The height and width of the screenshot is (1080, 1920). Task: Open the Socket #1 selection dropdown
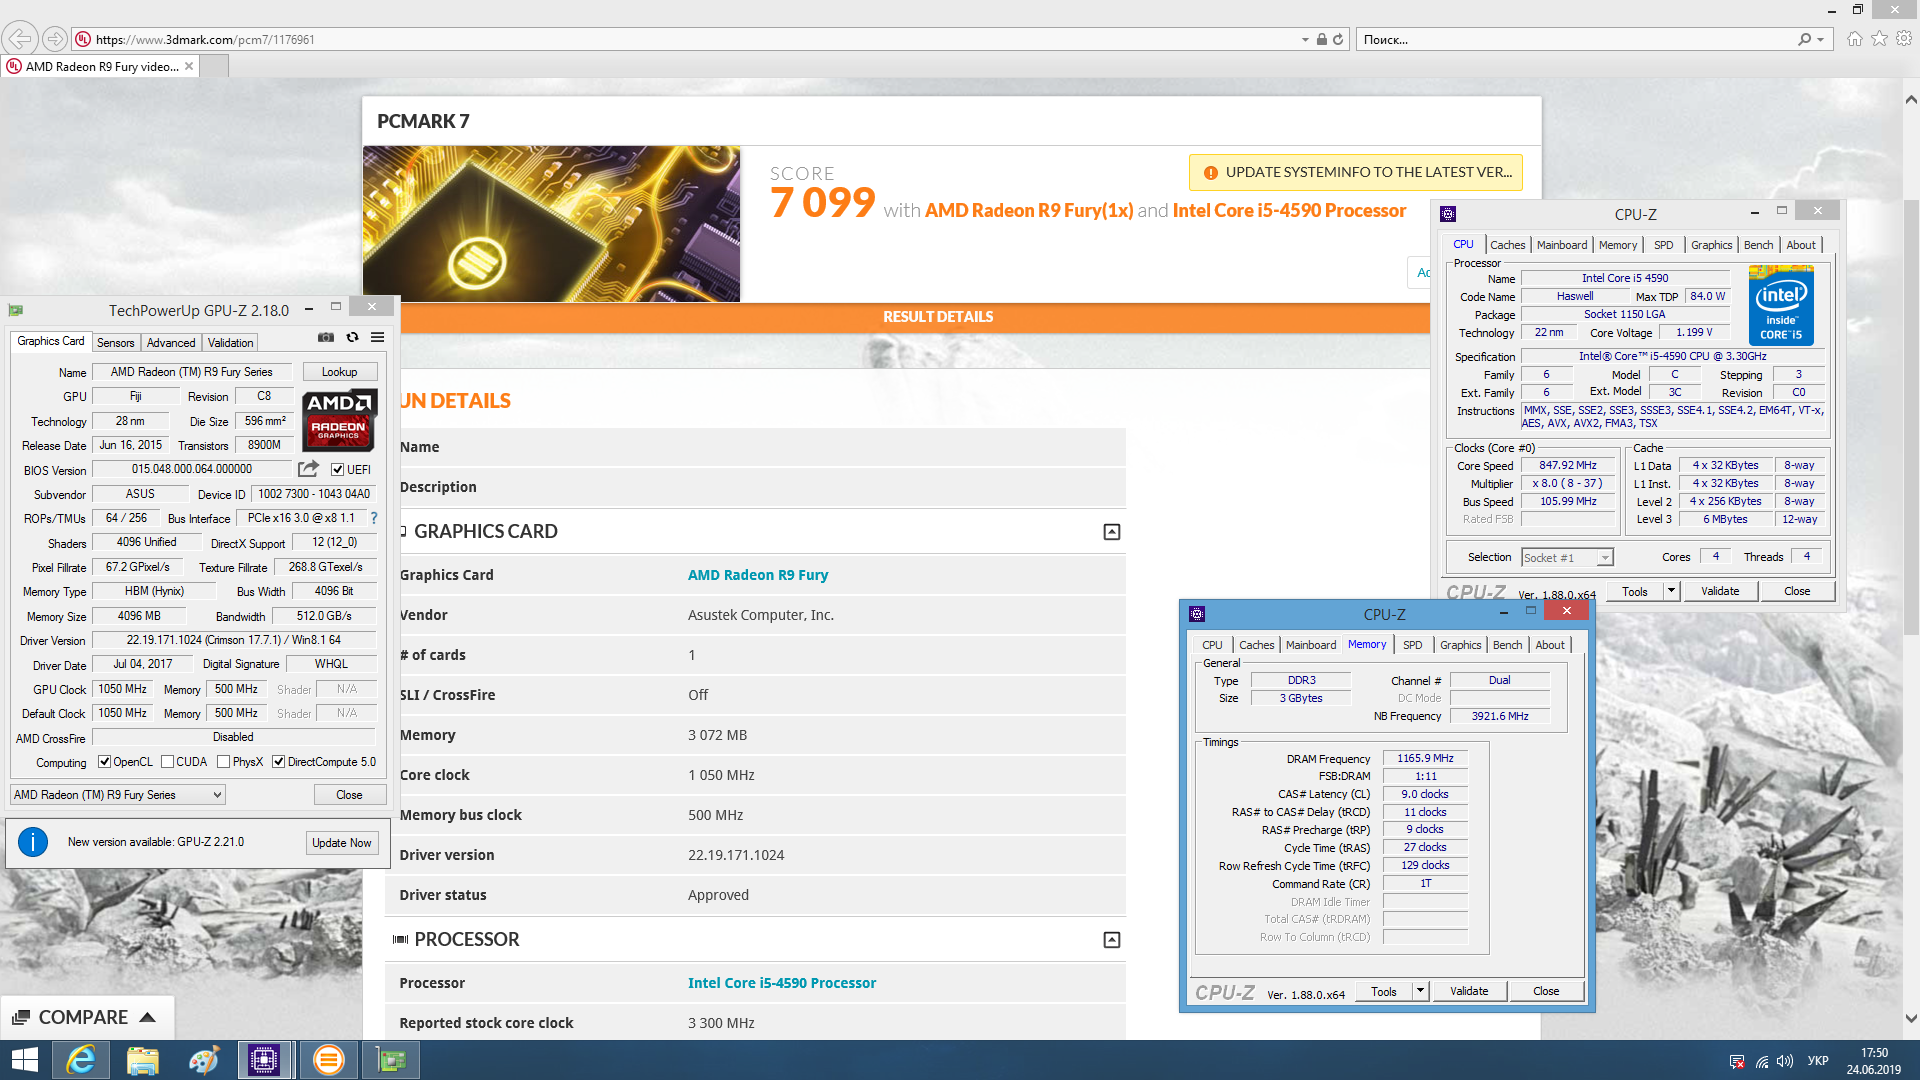click(1567, 558)
